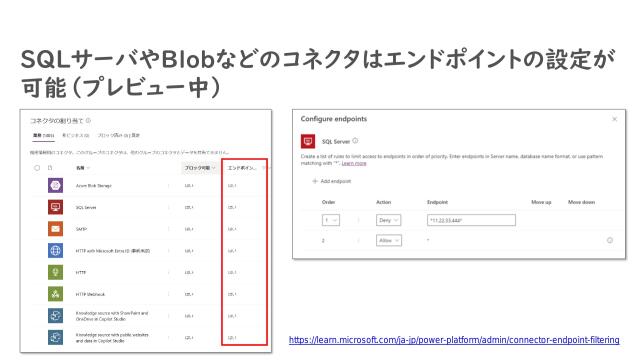This screenshot has width=640, height=360.
Task: Click the red SQL Server icon in the connector list
Action: pyautogui.click(x=56, y=207)
